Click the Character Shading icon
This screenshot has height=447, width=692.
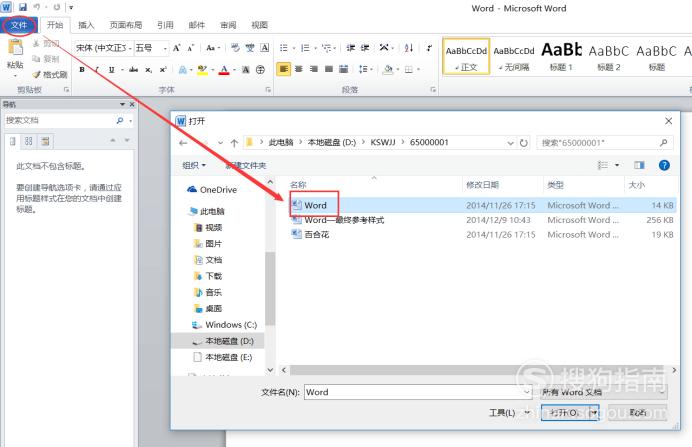pos(246,69)
